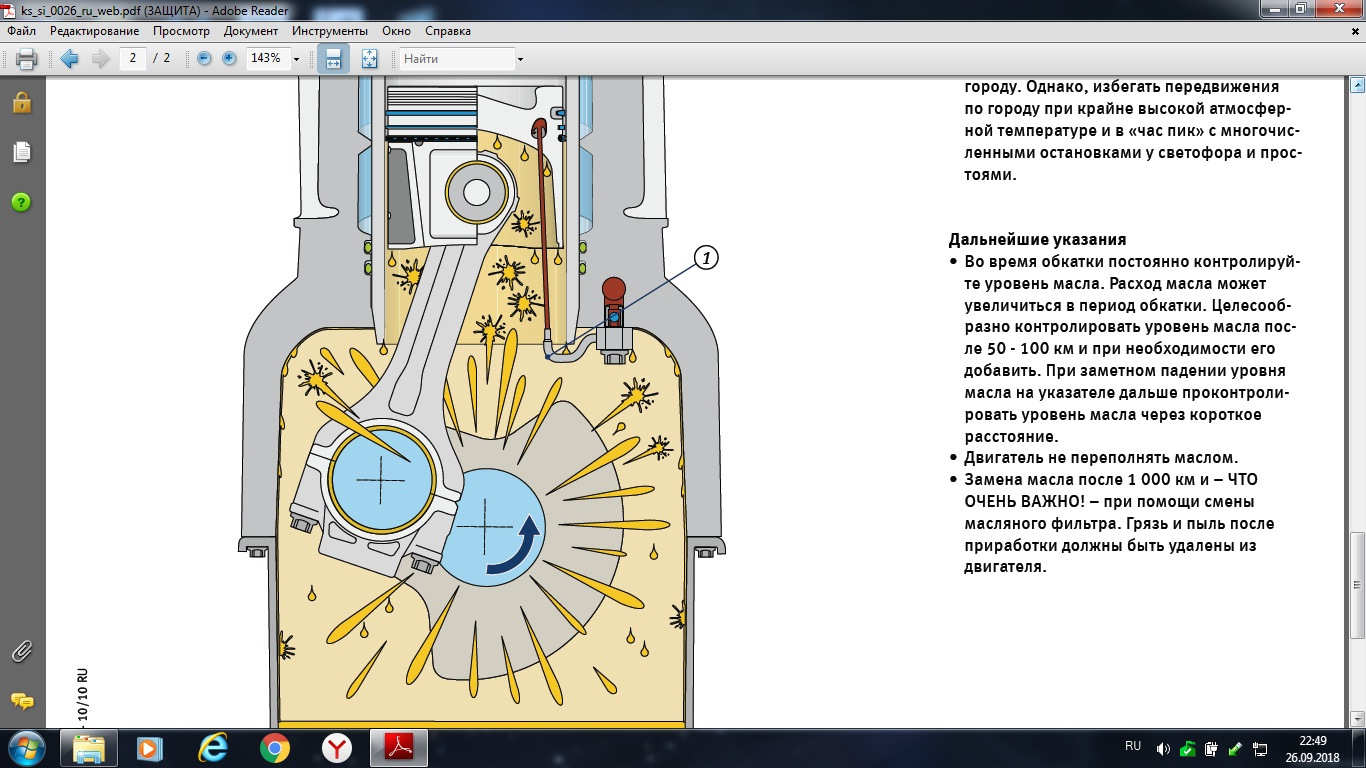Image resolution: width=1366 pixels, height=768 pixels.
Task: Click the callout number 1 in diagram
Action: click(x=706, y=258)
